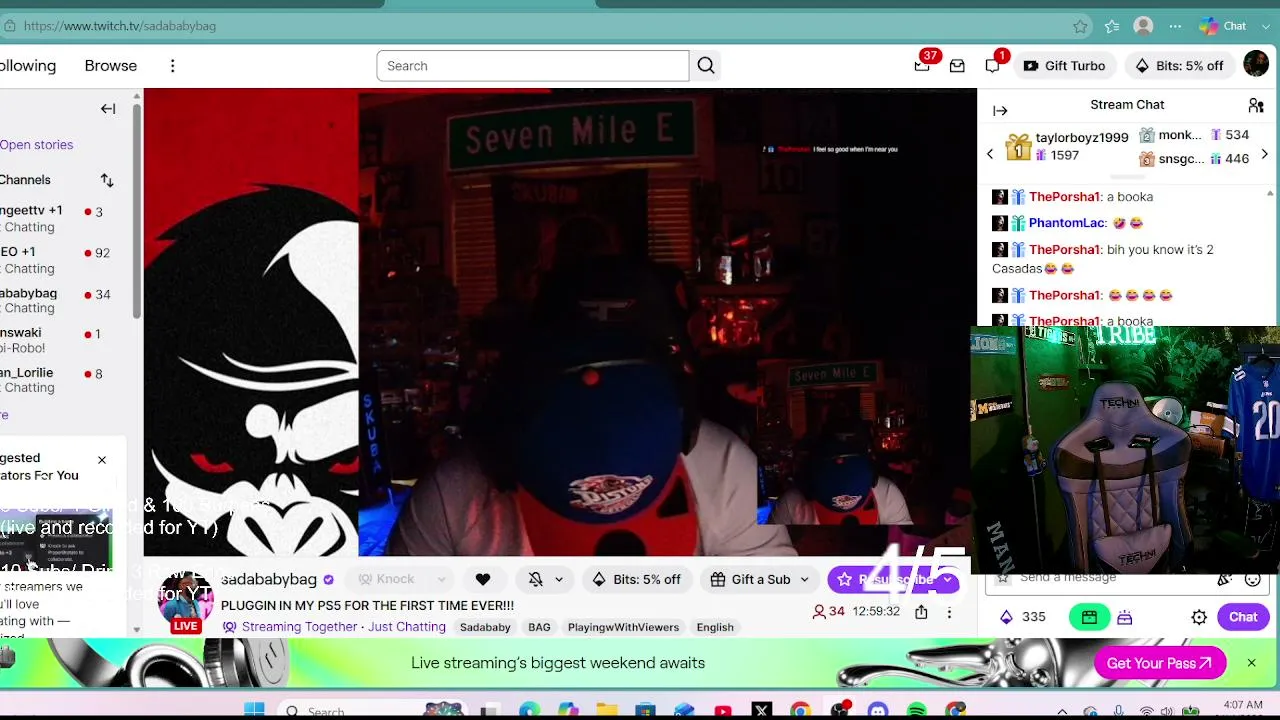The height and width of the screenshot is (720, 1280).
Task: Open ThePorsha1 username in chat
Action: [1065, 197]
